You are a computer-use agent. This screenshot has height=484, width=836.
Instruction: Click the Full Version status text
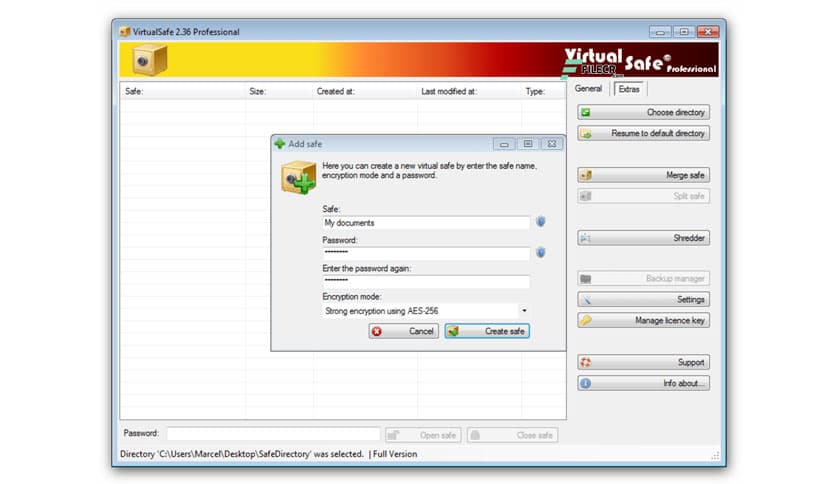[395, 454]
